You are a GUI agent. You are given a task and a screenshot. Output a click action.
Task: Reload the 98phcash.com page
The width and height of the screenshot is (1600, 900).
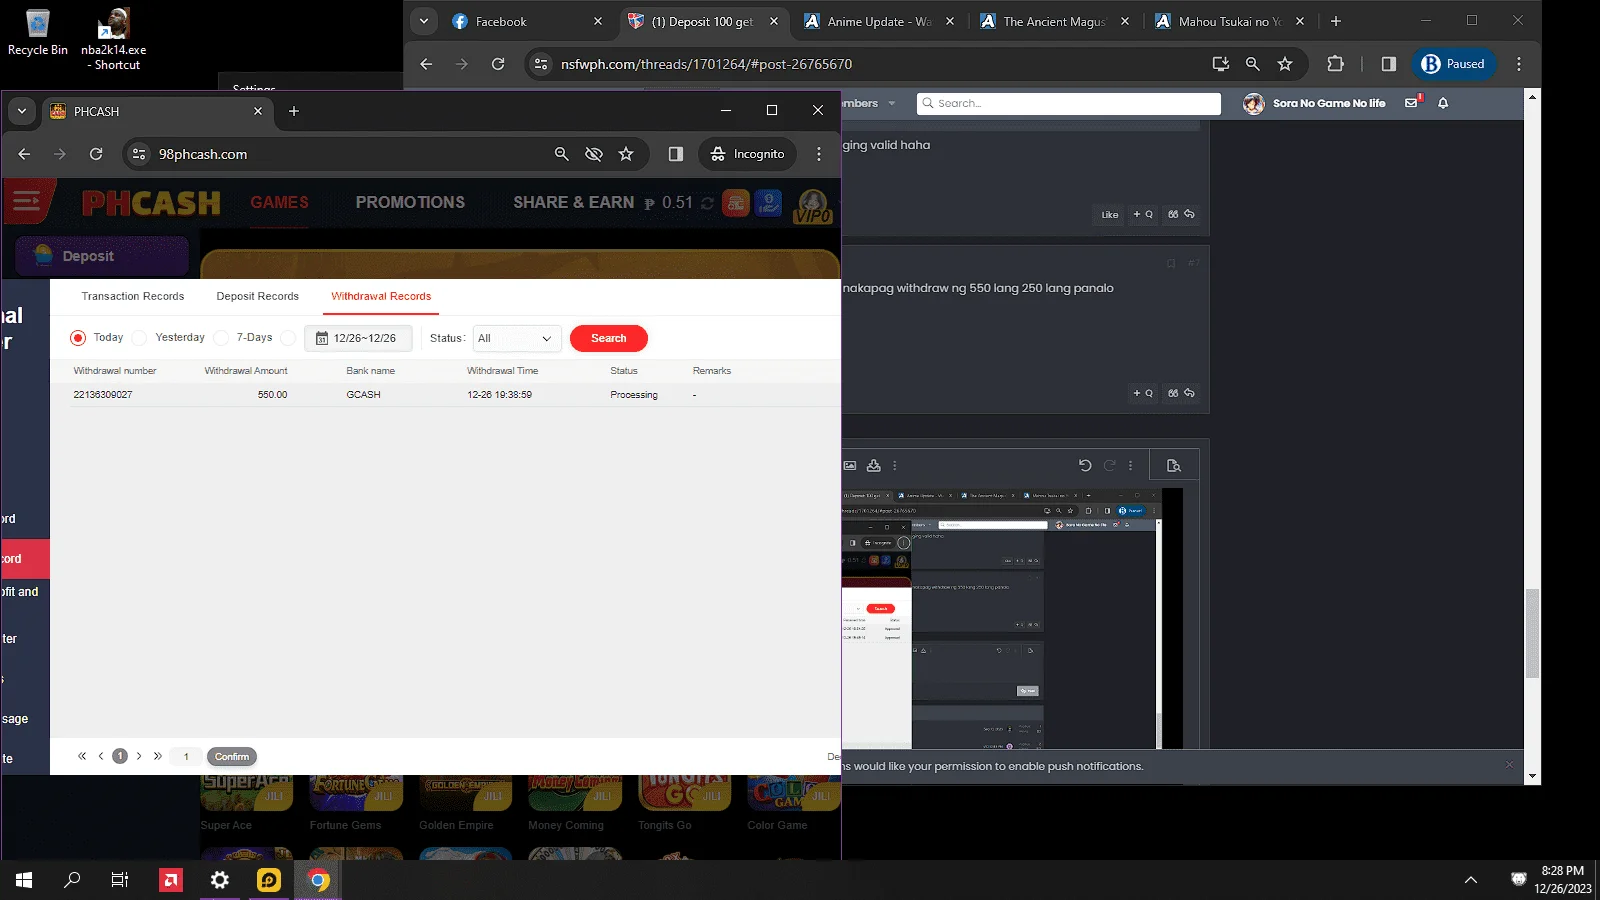[x=96, y=154]
